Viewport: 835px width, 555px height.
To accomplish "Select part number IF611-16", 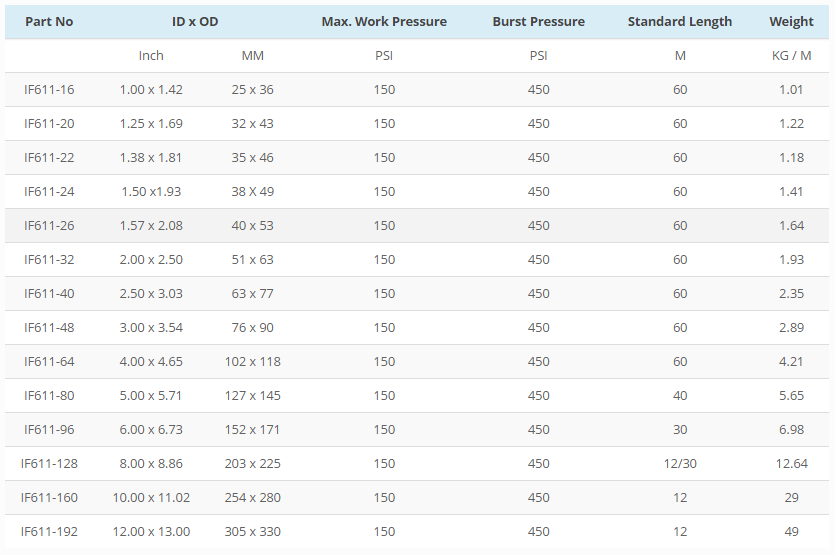I will click(x=49, y=89).
